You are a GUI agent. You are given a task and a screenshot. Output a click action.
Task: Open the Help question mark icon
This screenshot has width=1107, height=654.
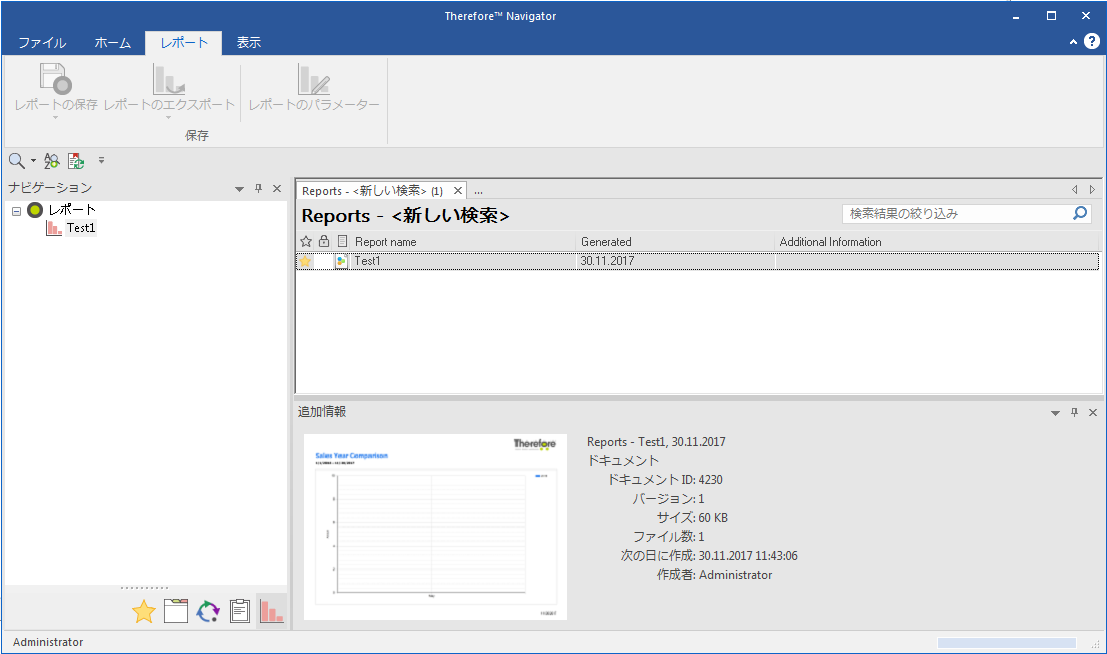pyautogui.click(x=1091, y=42)
